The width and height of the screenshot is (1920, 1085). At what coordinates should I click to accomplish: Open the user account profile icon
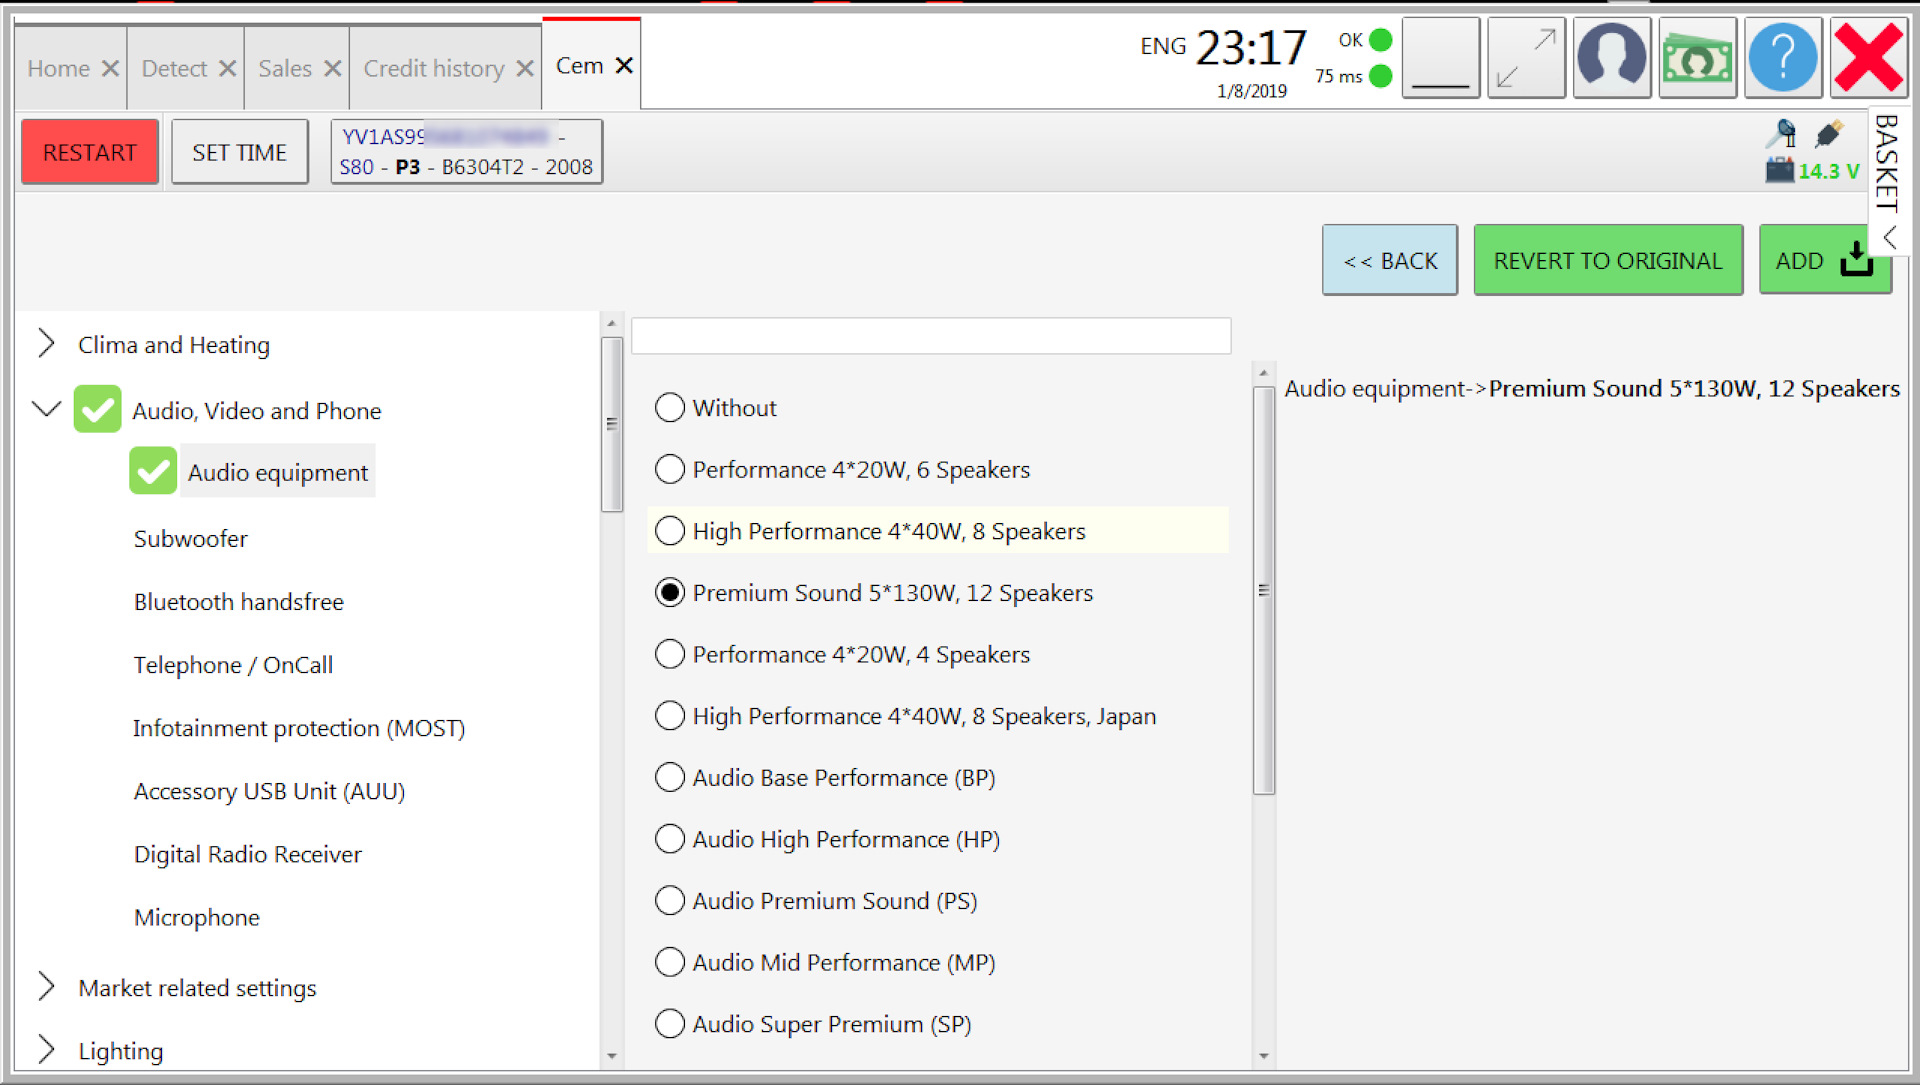point(1611,58)
